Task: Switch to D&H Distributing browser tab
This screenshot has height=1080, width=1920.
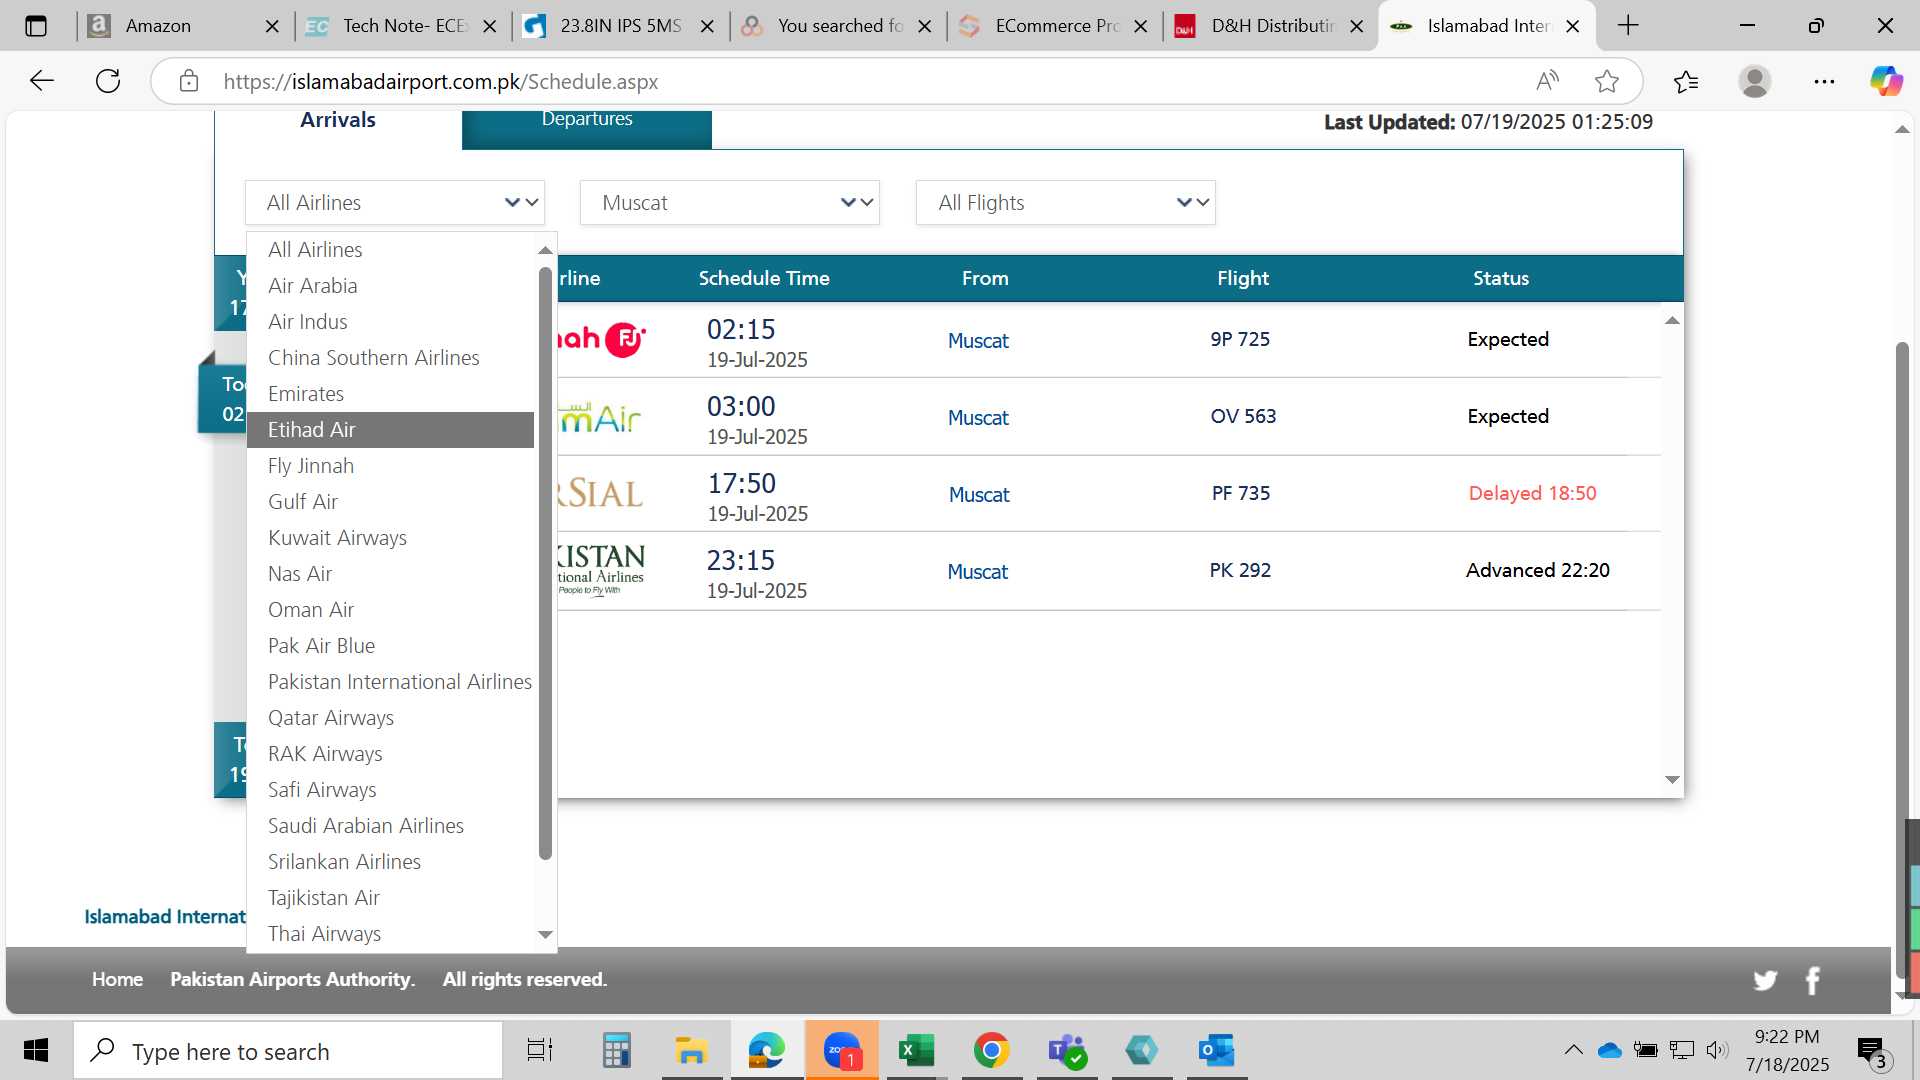Action: click(x=1270, y=27)
